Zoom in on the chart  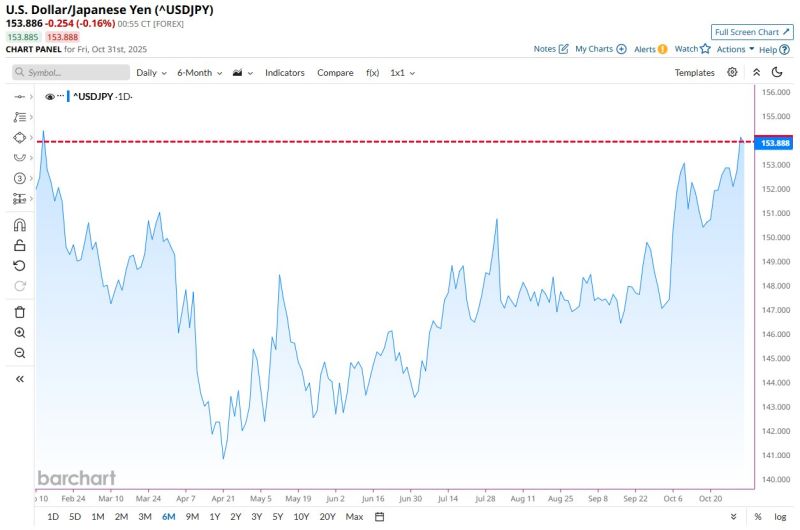point(19,333)
